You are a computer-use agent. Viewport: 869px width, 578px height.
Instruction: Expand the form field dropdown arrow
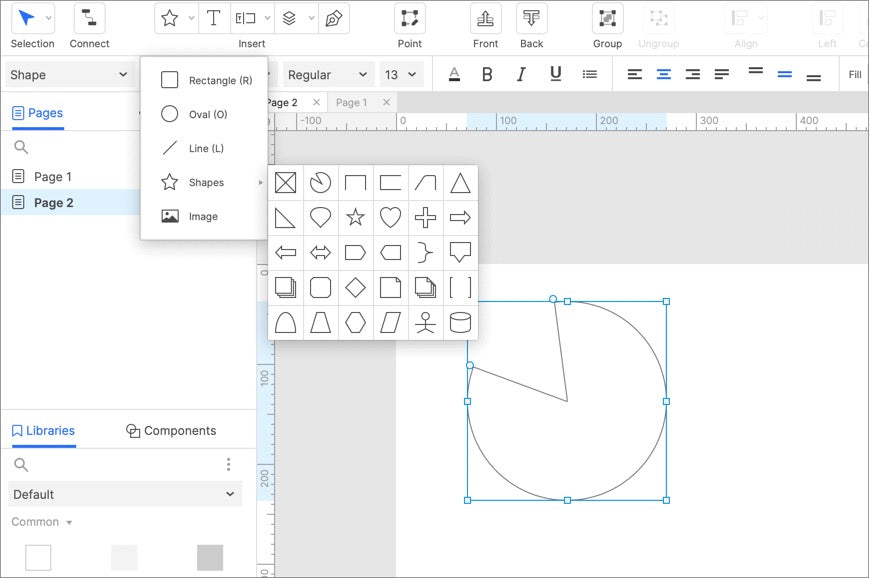(x=267, y=18)
